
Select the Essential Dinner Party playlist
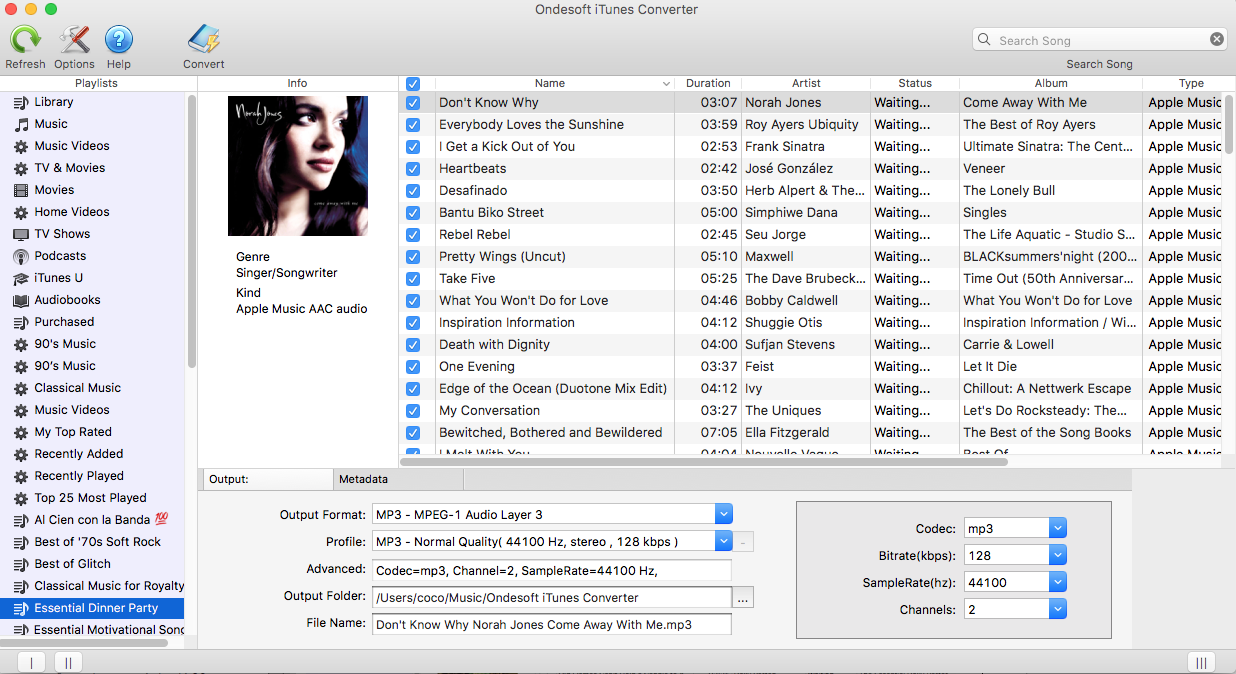pos(92,608)
